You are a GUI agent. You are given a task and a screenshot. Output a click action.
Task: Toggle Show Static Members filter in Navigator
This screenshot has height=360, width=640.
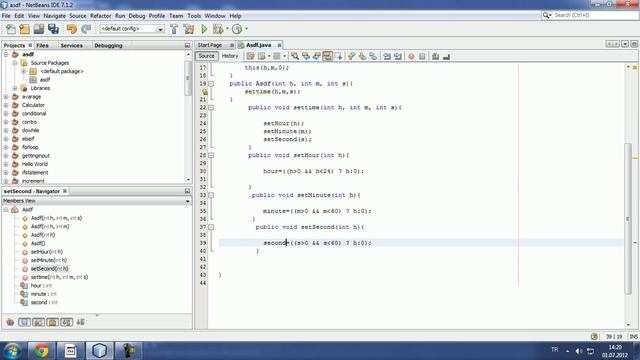(38, 322)
